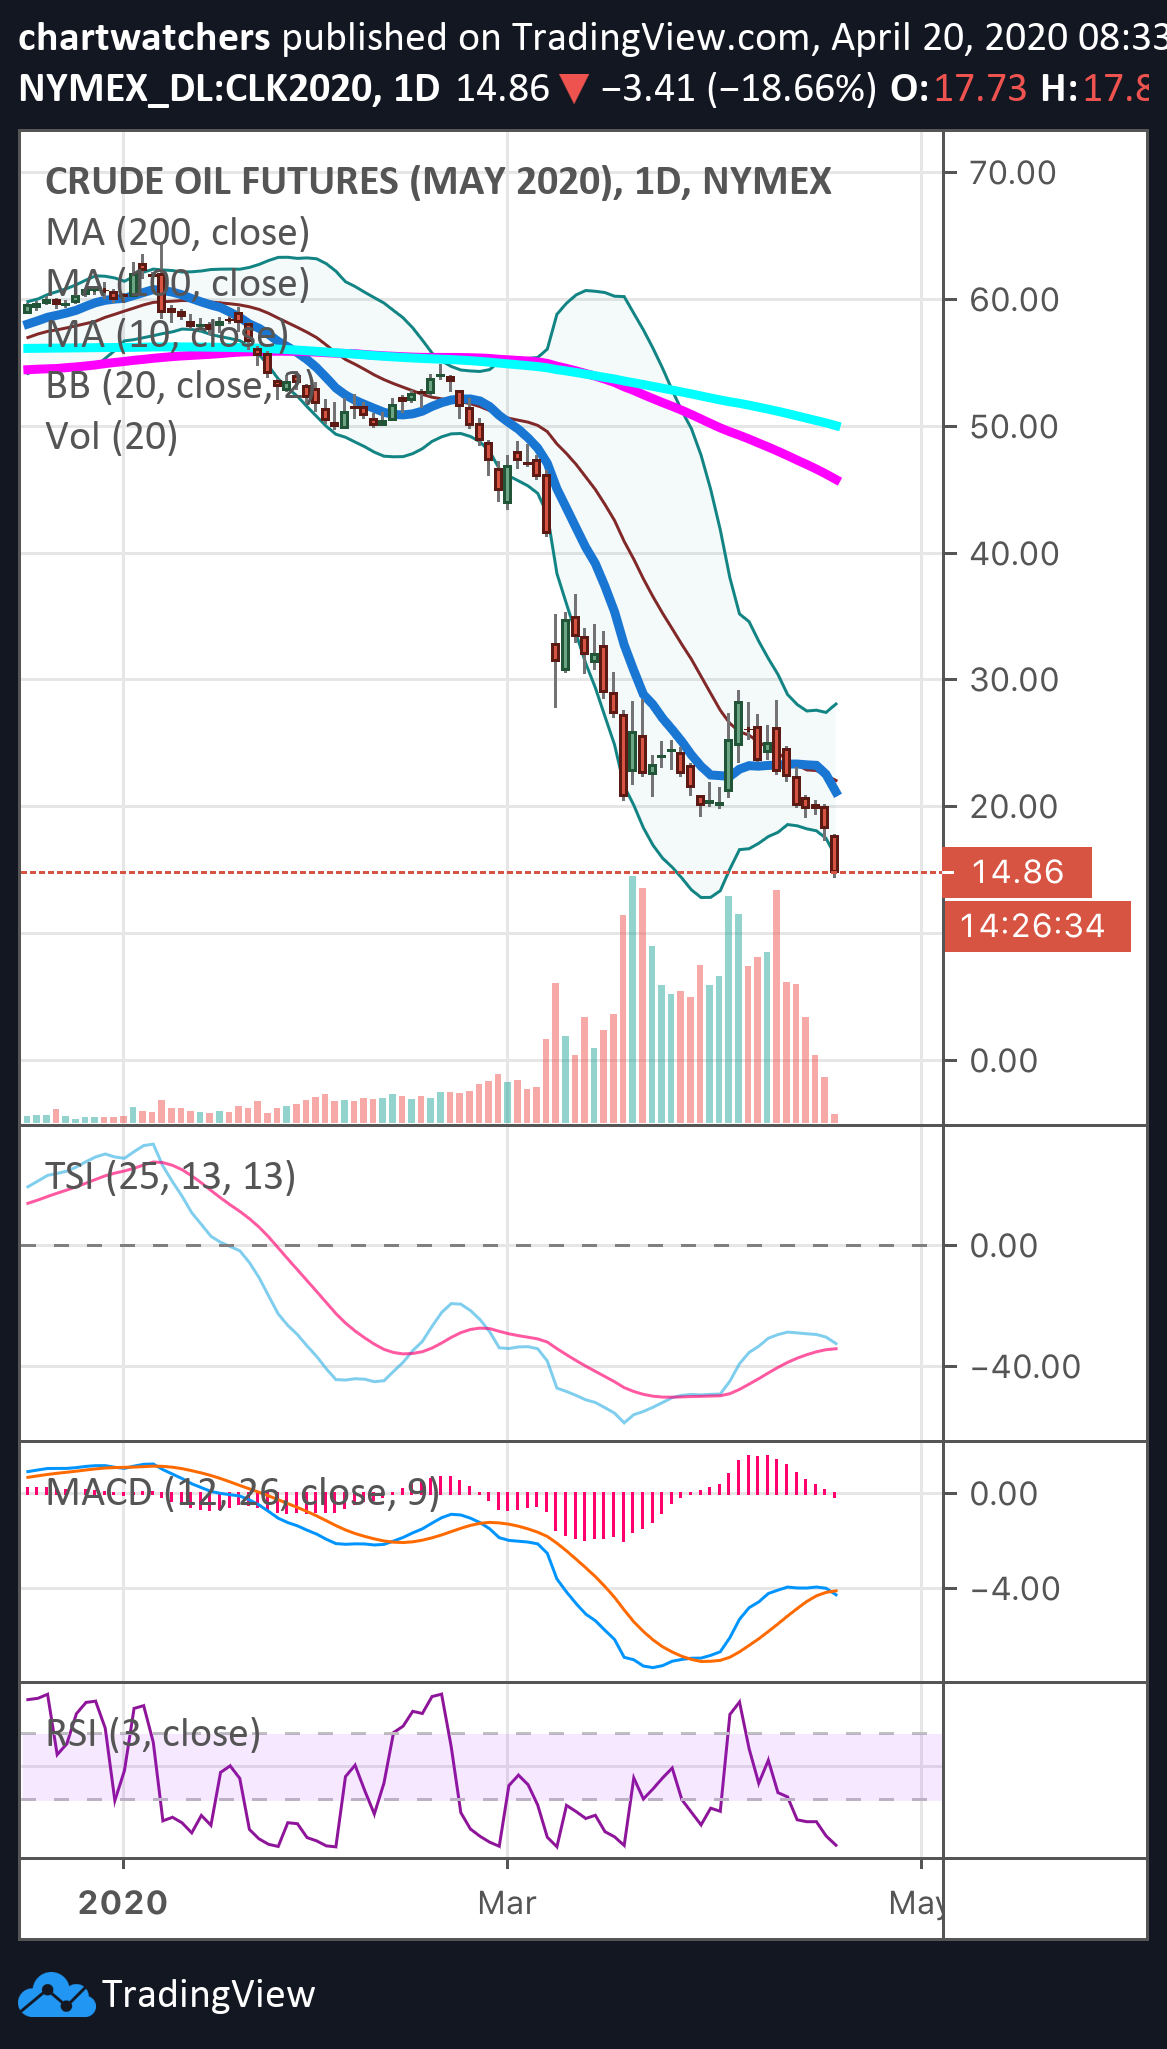Select the MA (10, close) indicator label

(167, 334)
